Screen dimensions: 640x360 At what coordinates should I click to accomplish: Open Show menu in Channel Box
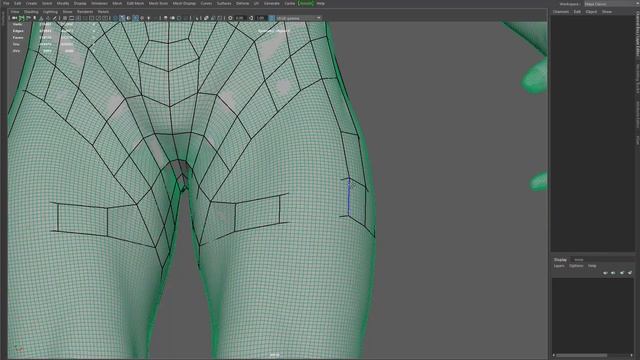[x=607, y=12]
